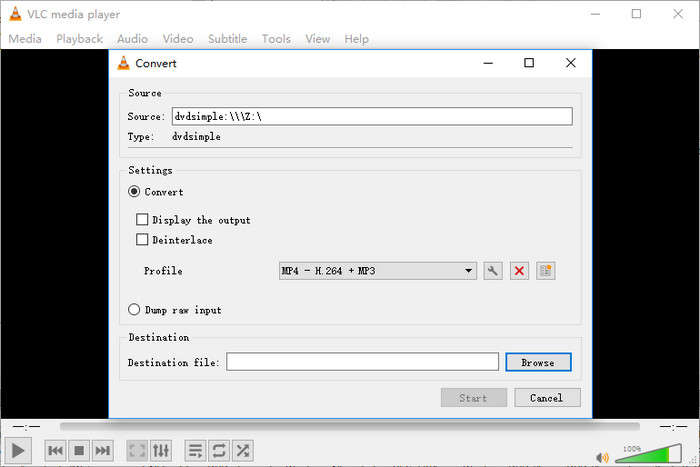
Task: Open the Video menu
Action: [x=178, y=39]
